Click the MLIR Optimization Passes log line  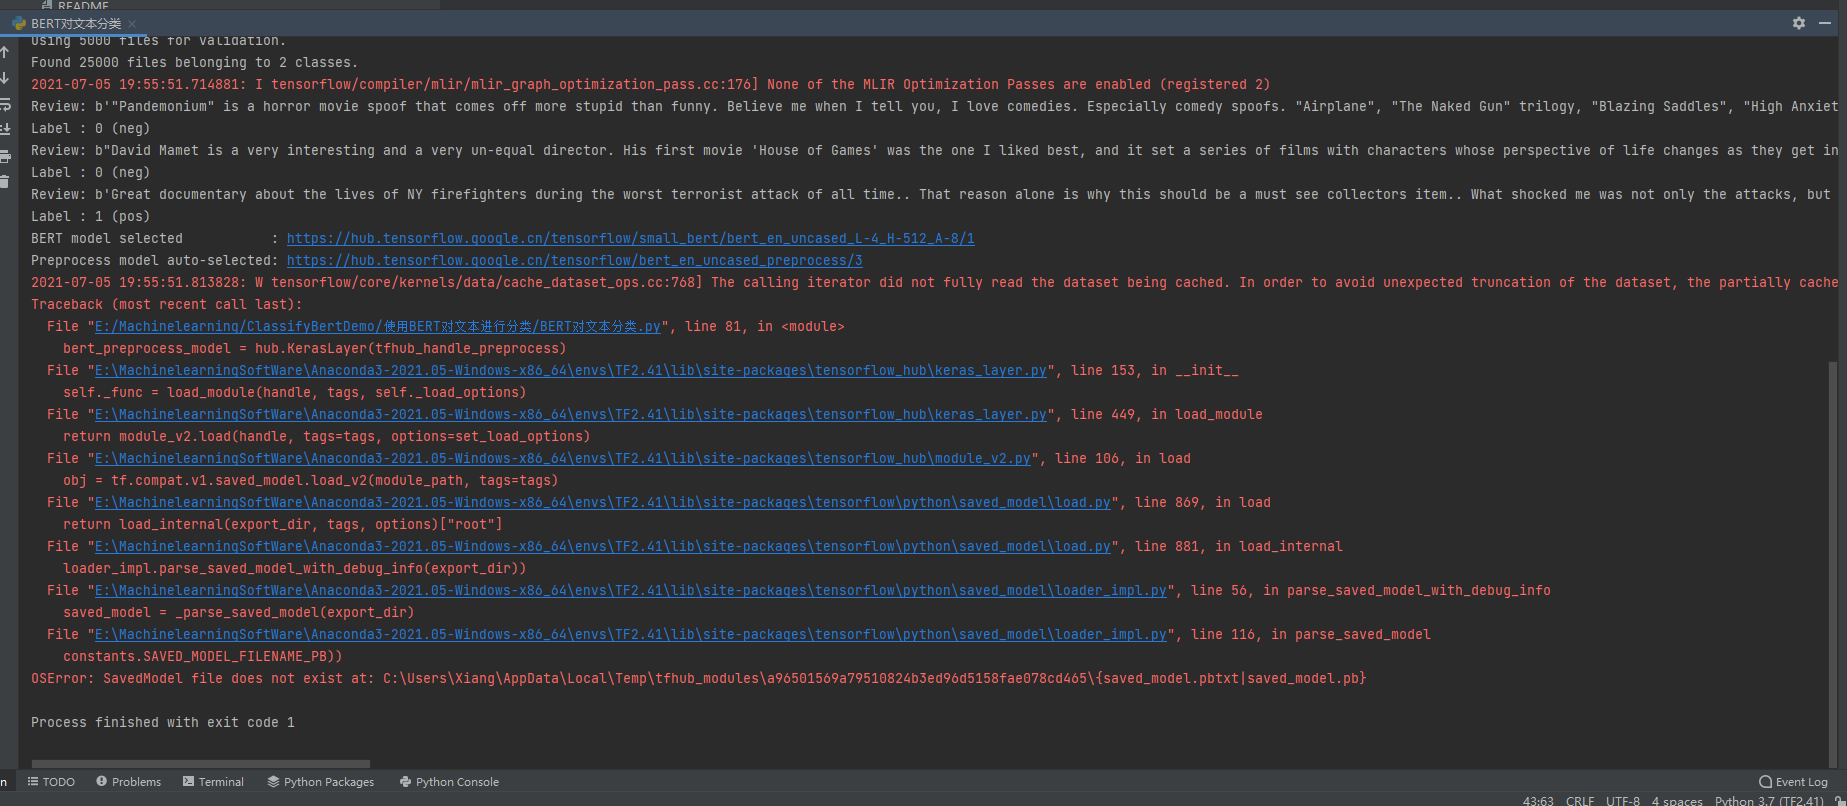click(650, 84)
